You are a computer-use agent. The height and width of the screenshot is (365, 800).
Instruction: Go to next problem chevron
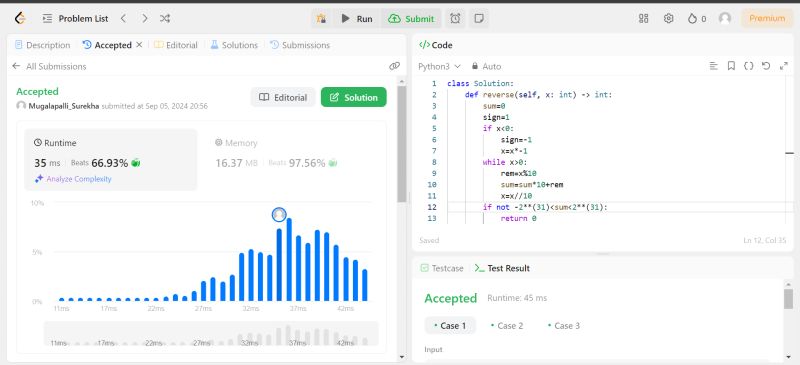tap(144, 19)
